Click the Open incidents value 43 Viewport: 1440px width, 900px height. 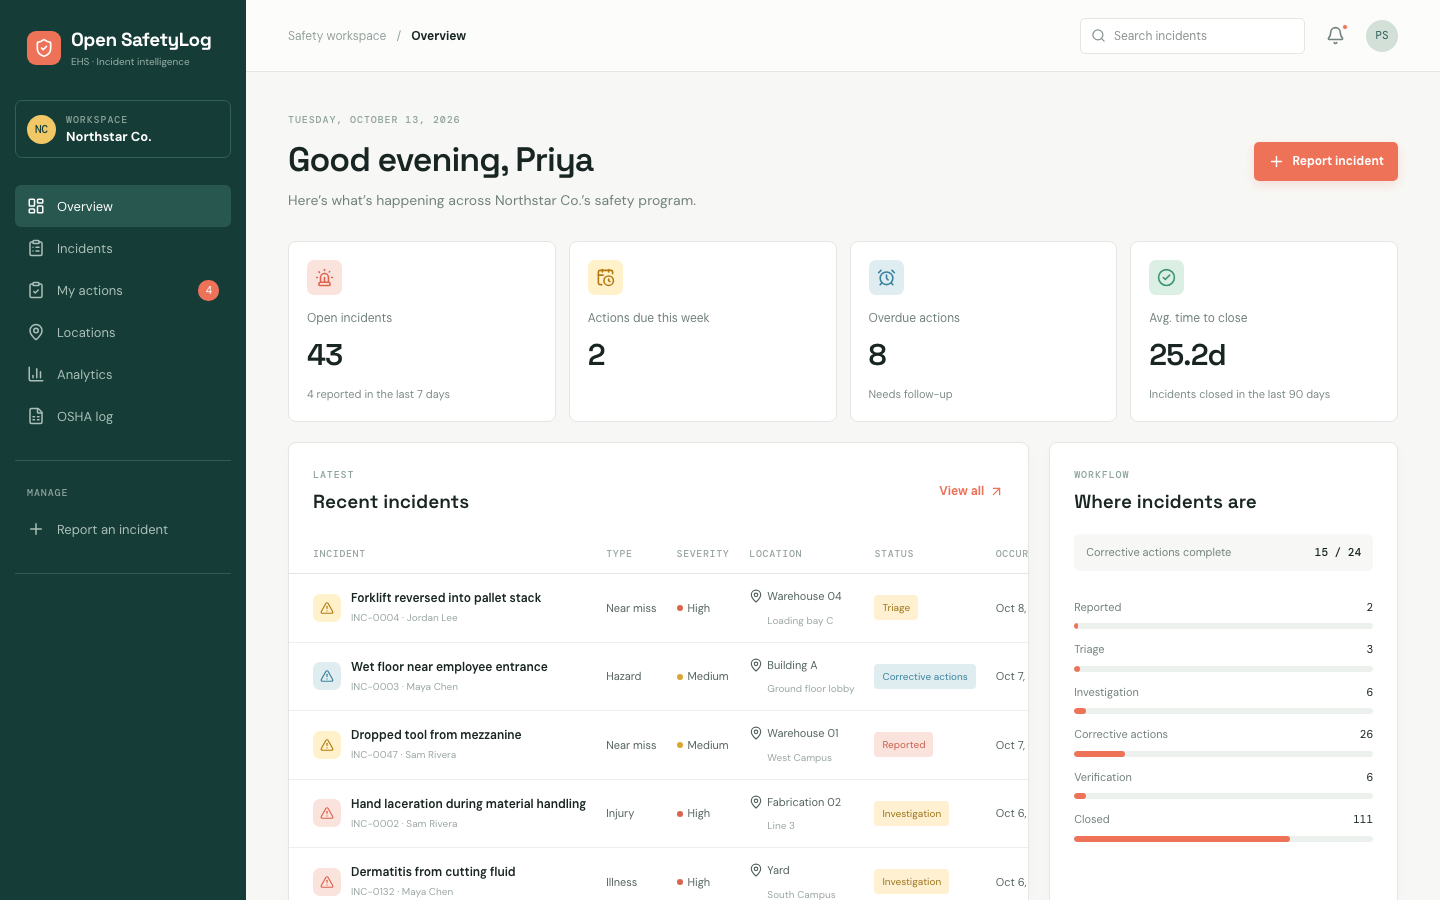coord(325,355)
